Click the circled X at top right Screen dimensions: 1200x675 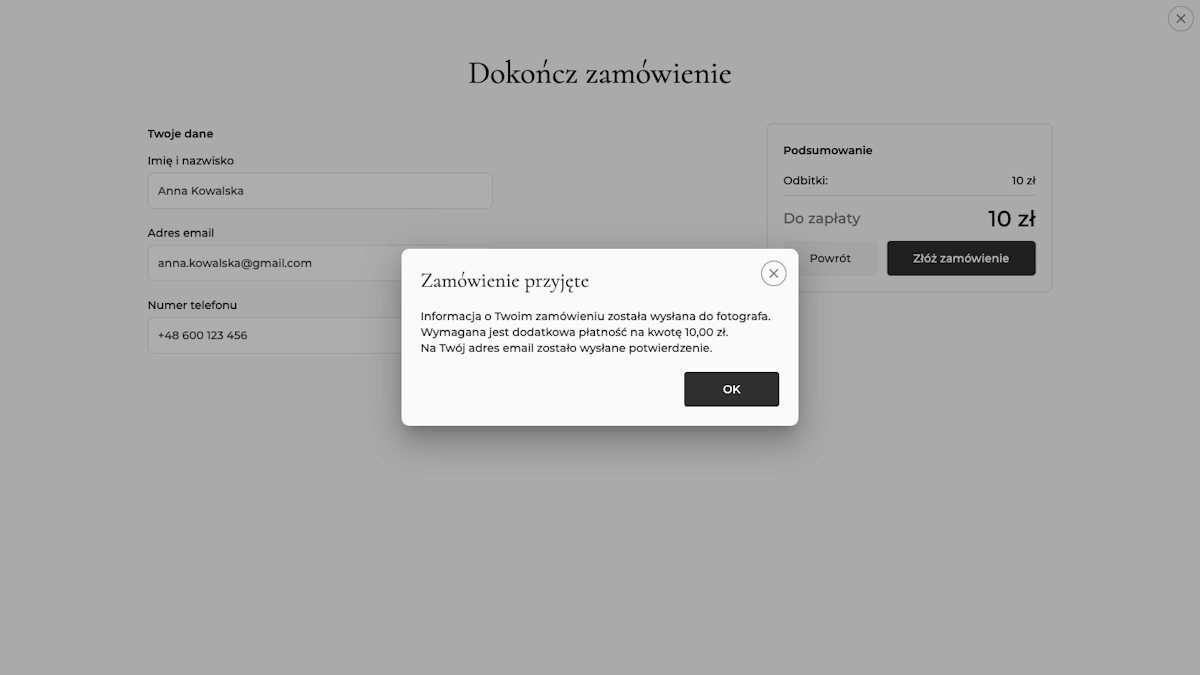pos(1179,18)
